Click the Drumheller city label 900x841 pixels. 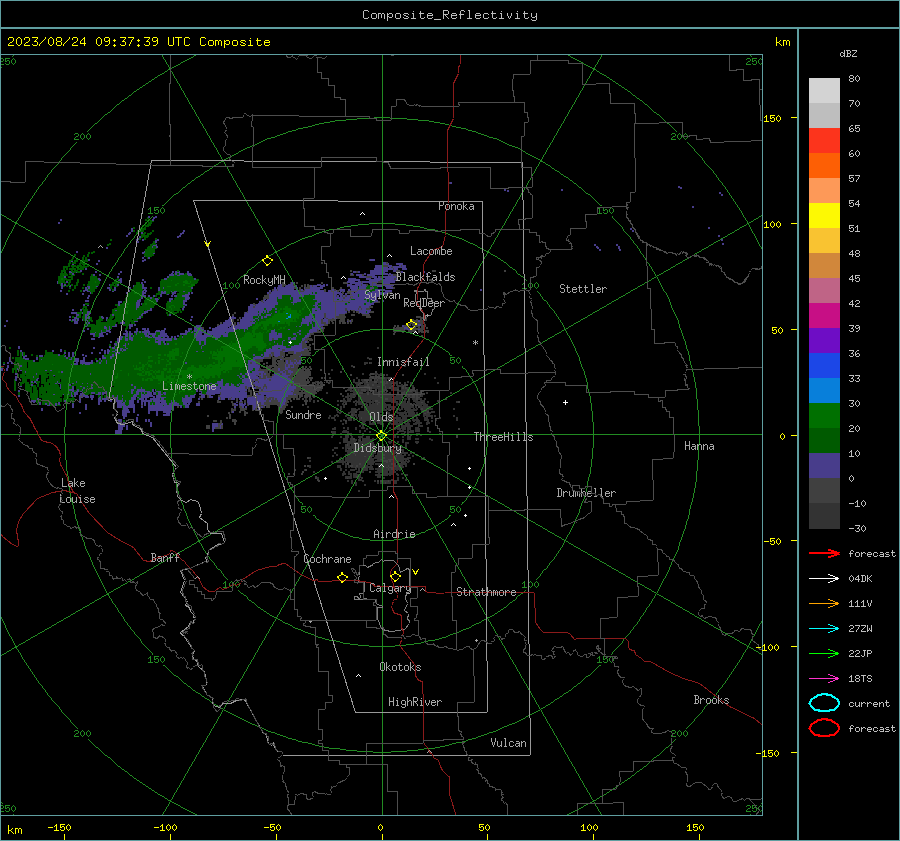[x=586, y=493]
